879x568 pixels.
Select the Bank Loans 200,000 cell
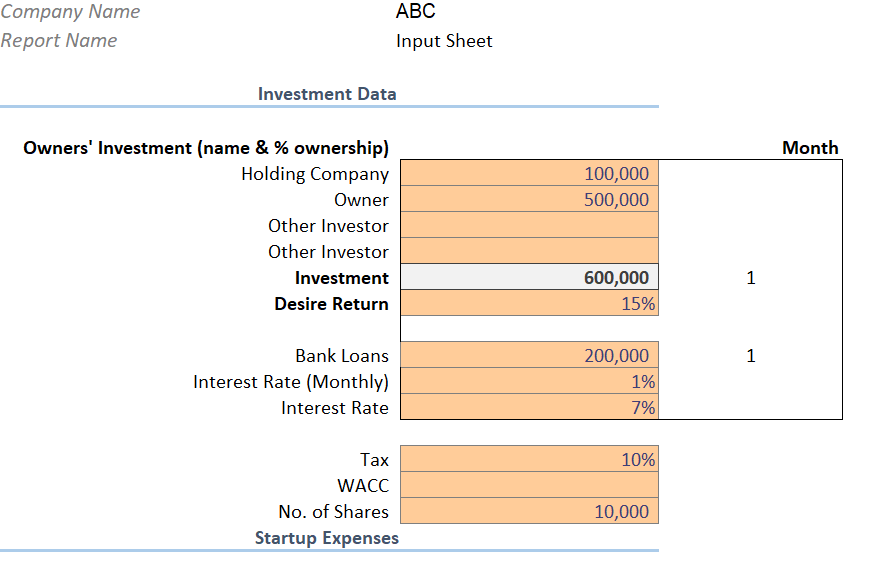tap(529, 355)
